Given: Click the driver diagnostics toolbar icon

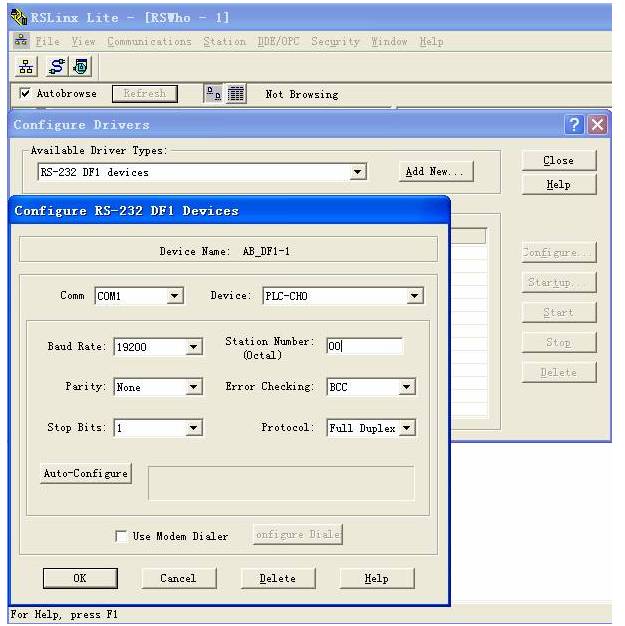Looking at the screenshot, I should 81,67.
